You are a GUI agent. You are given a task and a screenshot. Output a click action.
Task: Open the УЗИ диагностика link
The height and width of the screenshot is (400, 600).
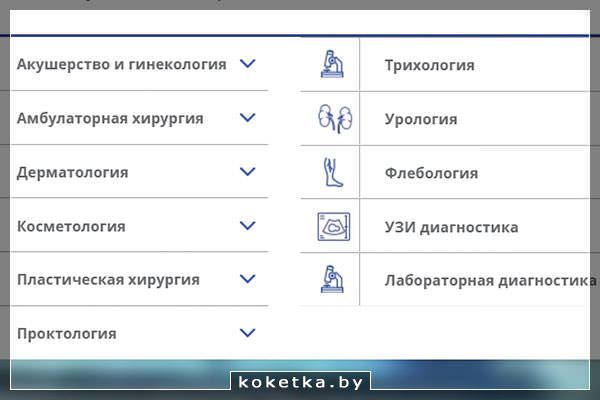point(452,227)
